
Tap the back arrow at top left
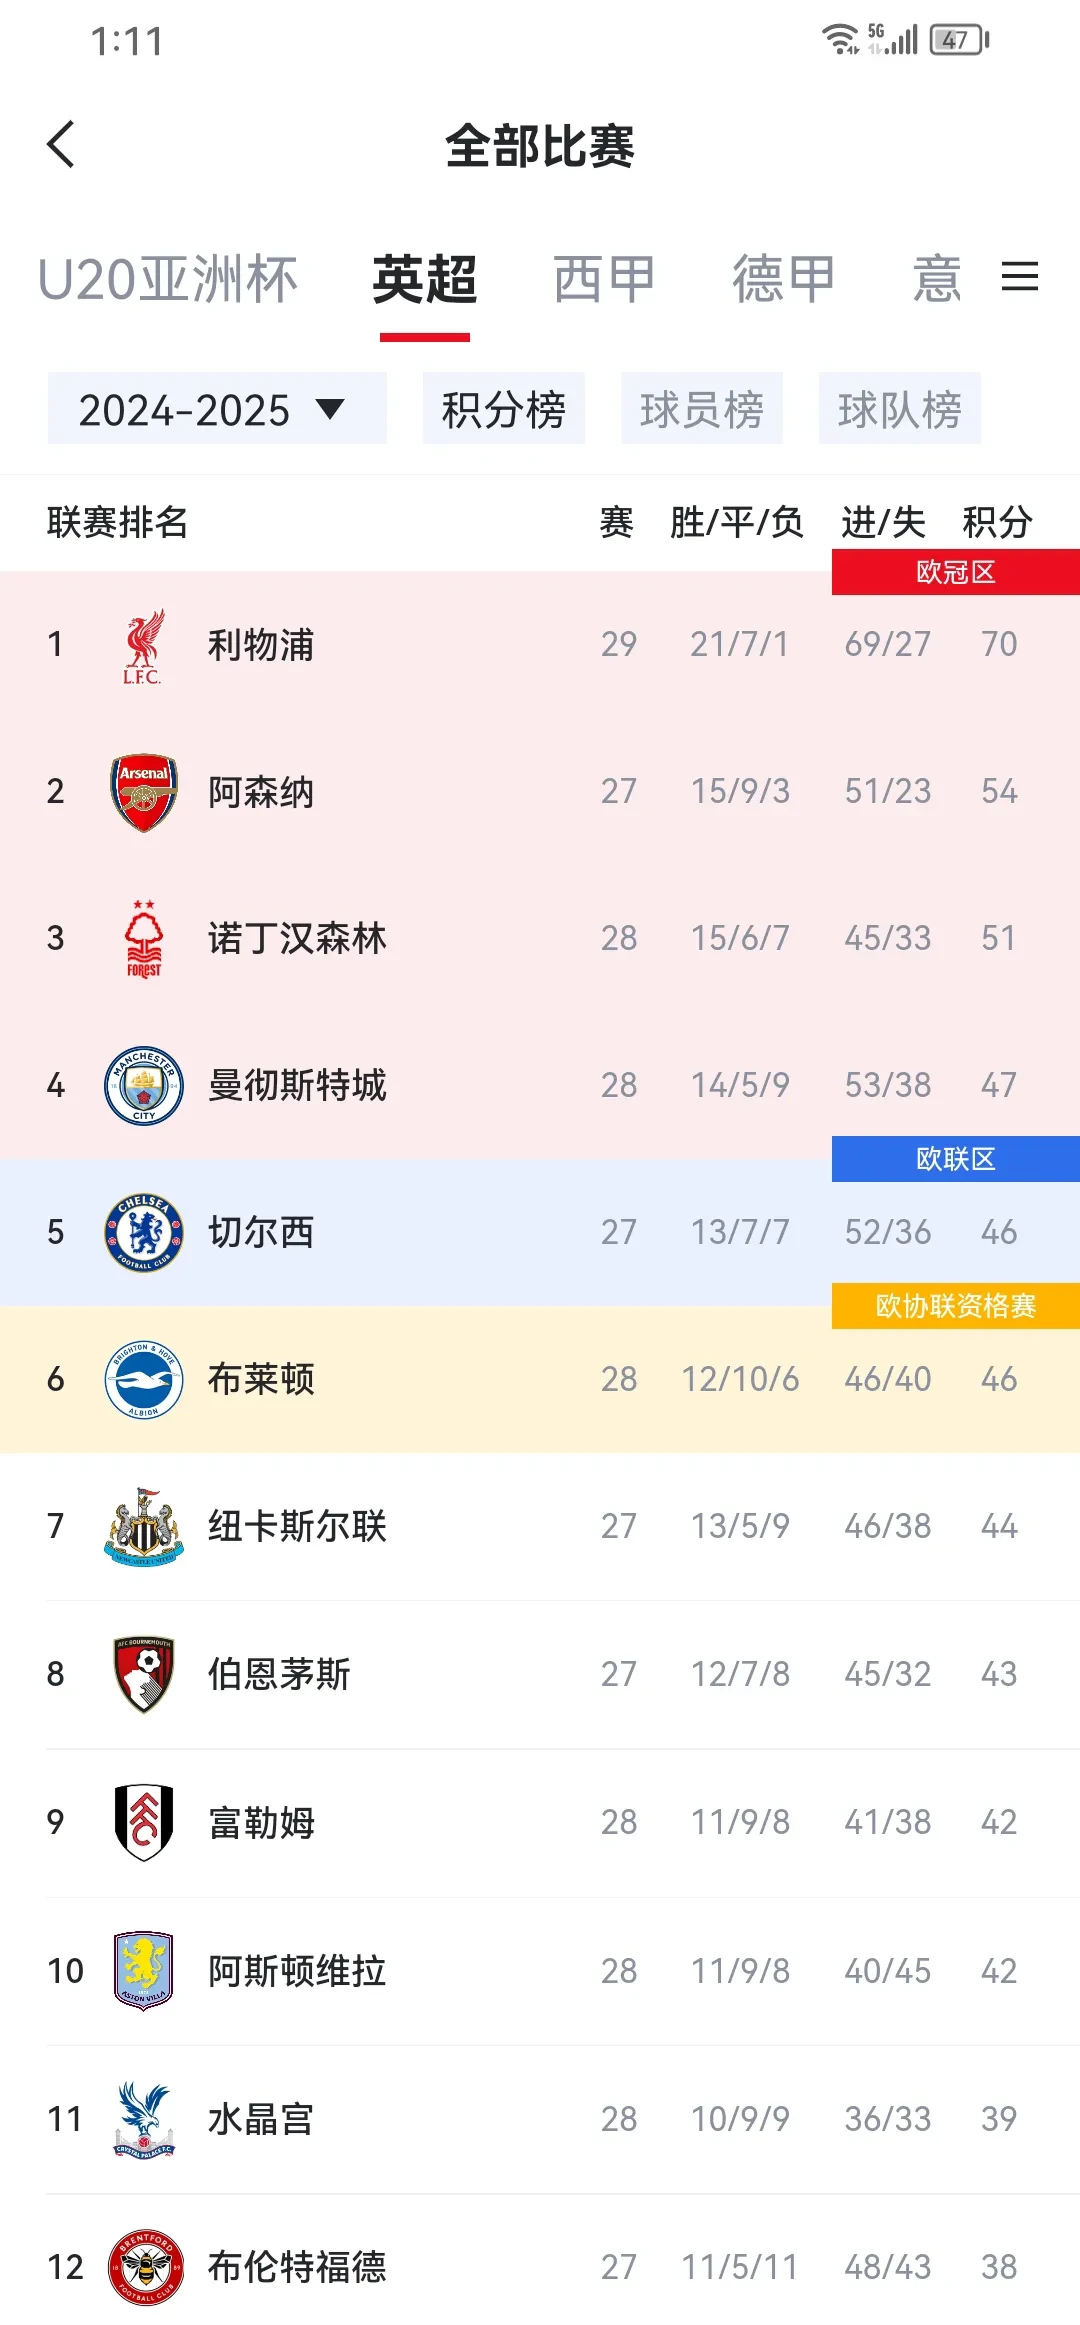[62, 144]
